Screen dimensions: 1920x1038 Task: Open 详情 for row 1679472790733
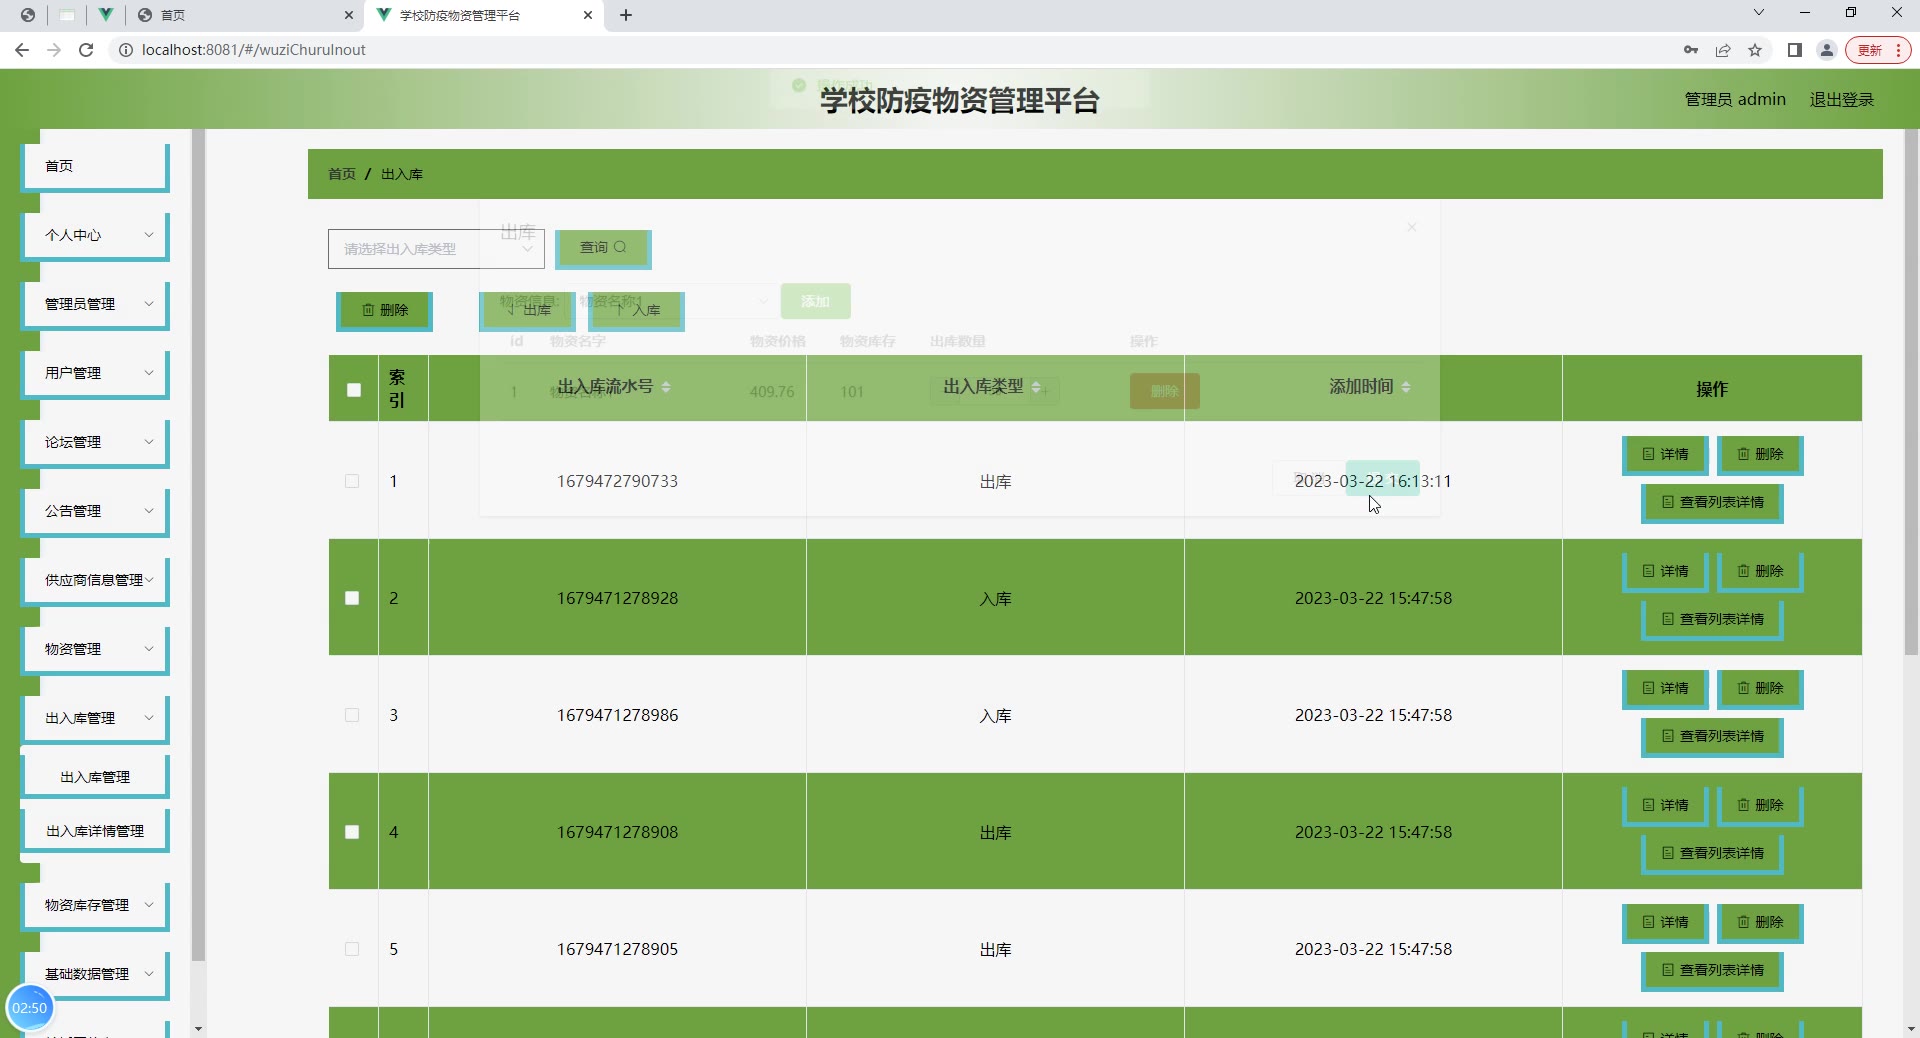point(1665,455)
